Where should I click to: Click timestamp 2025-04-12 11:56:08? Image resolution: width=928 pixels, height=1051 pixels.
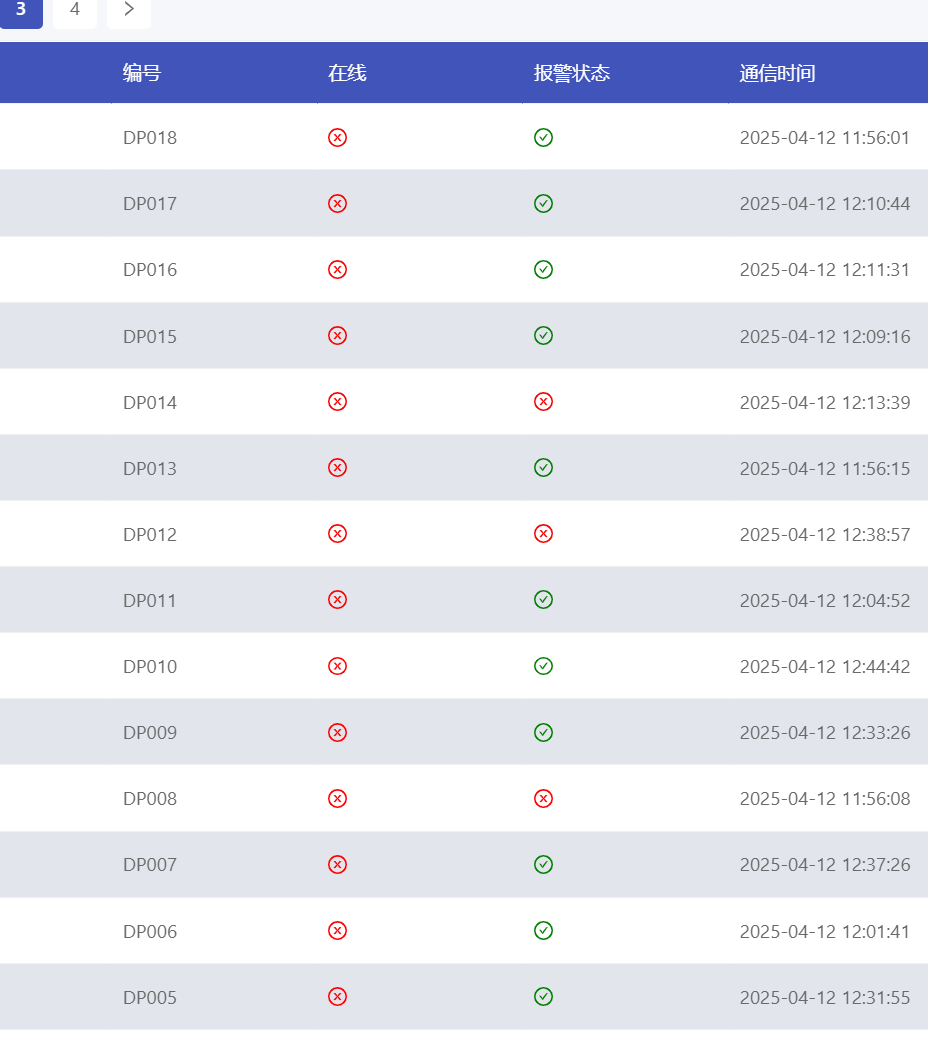(825, 798)
